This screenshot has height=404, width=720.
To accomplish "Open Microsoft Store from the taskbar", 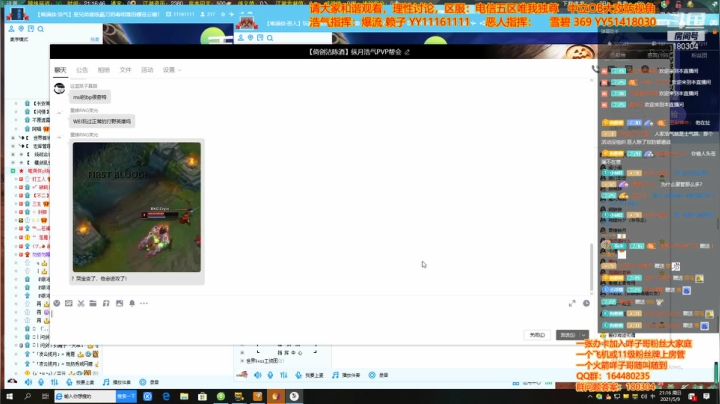I will coord(202,396).
